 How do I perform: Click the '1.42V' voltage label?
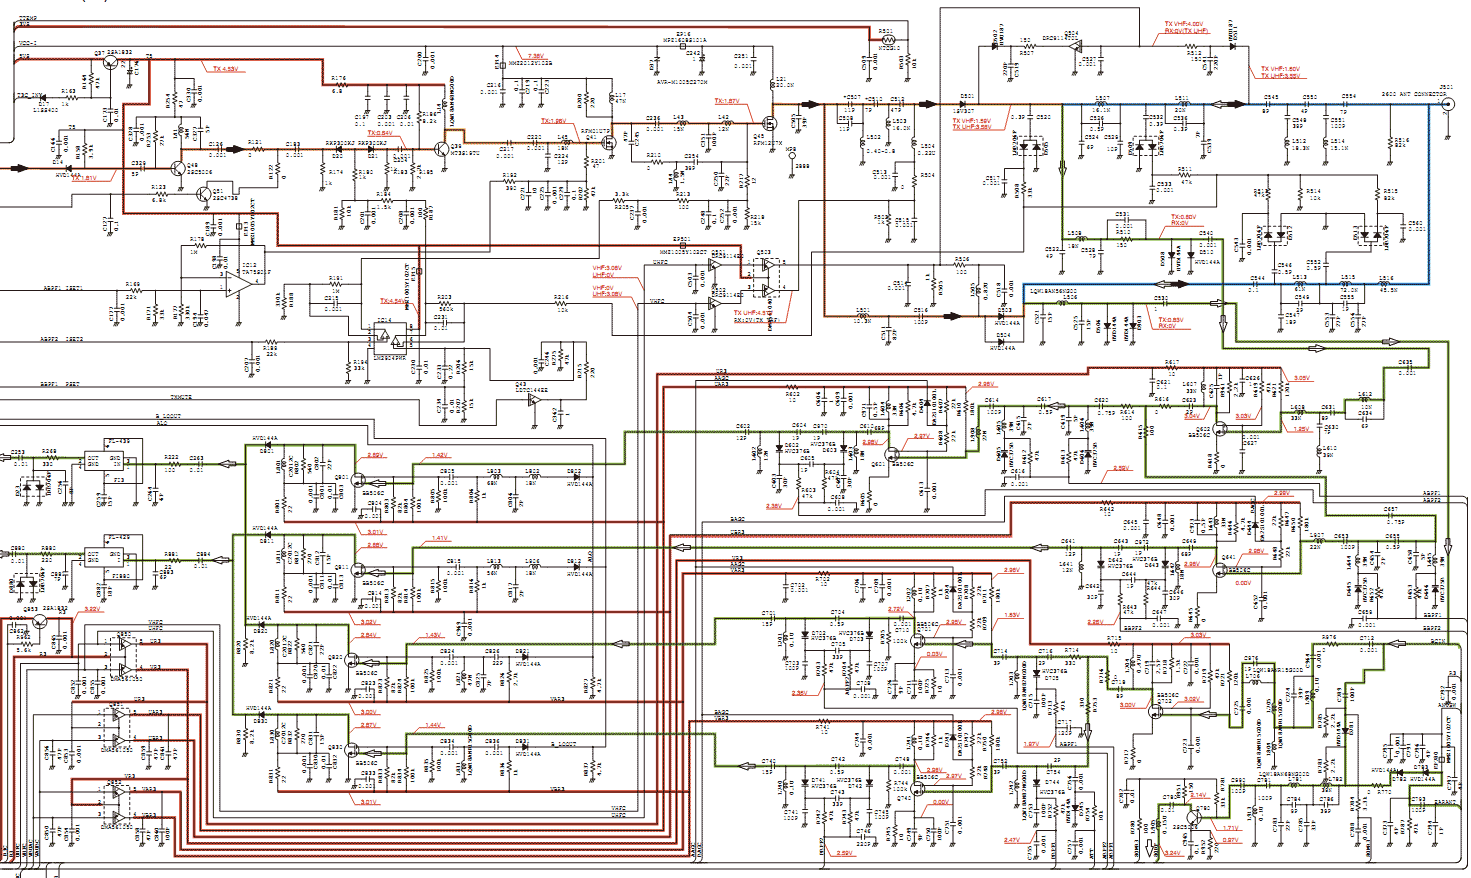(x=440, y=455)
